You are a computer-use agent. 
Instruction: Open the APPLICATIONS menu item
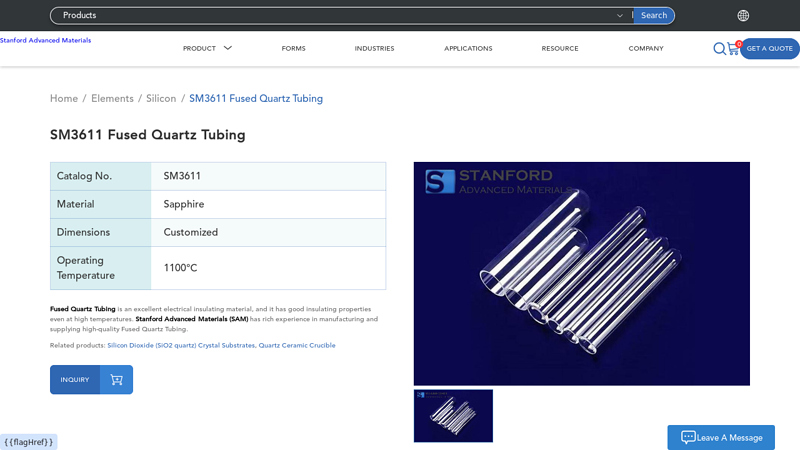468,48
